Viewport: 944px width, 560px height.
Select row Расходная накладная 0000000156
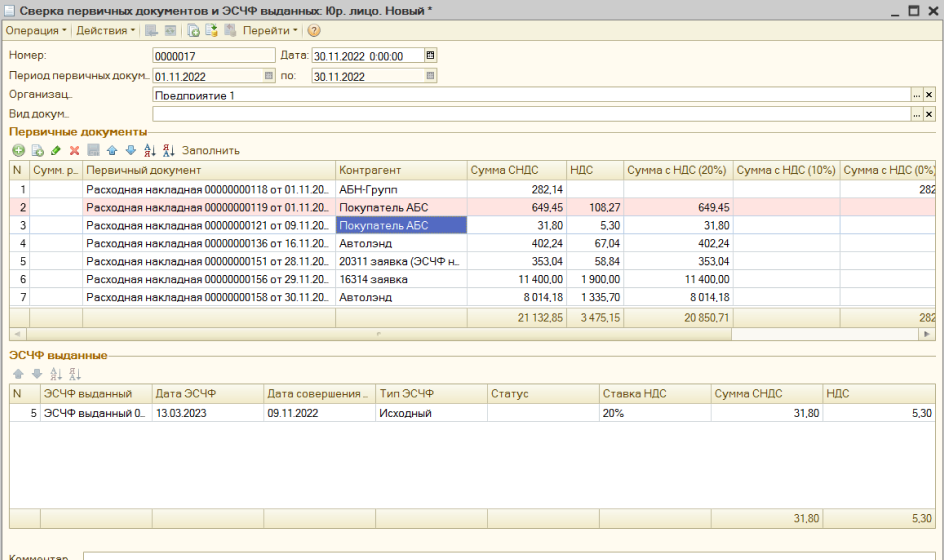(x=472, y=279)
